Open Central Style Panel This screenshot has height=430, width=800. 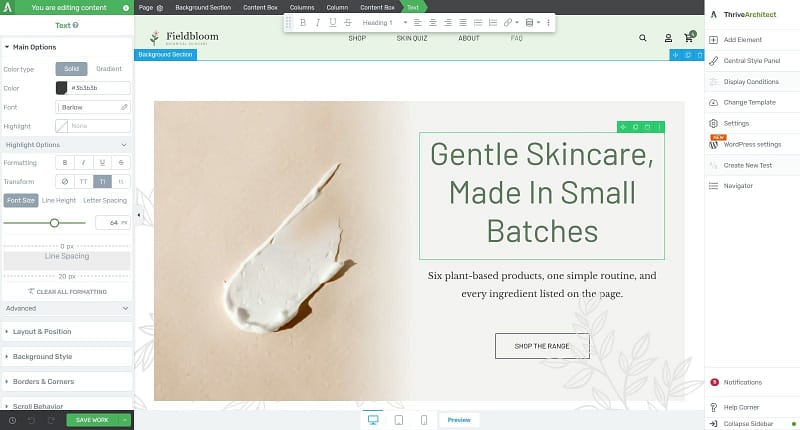point(752,61)
